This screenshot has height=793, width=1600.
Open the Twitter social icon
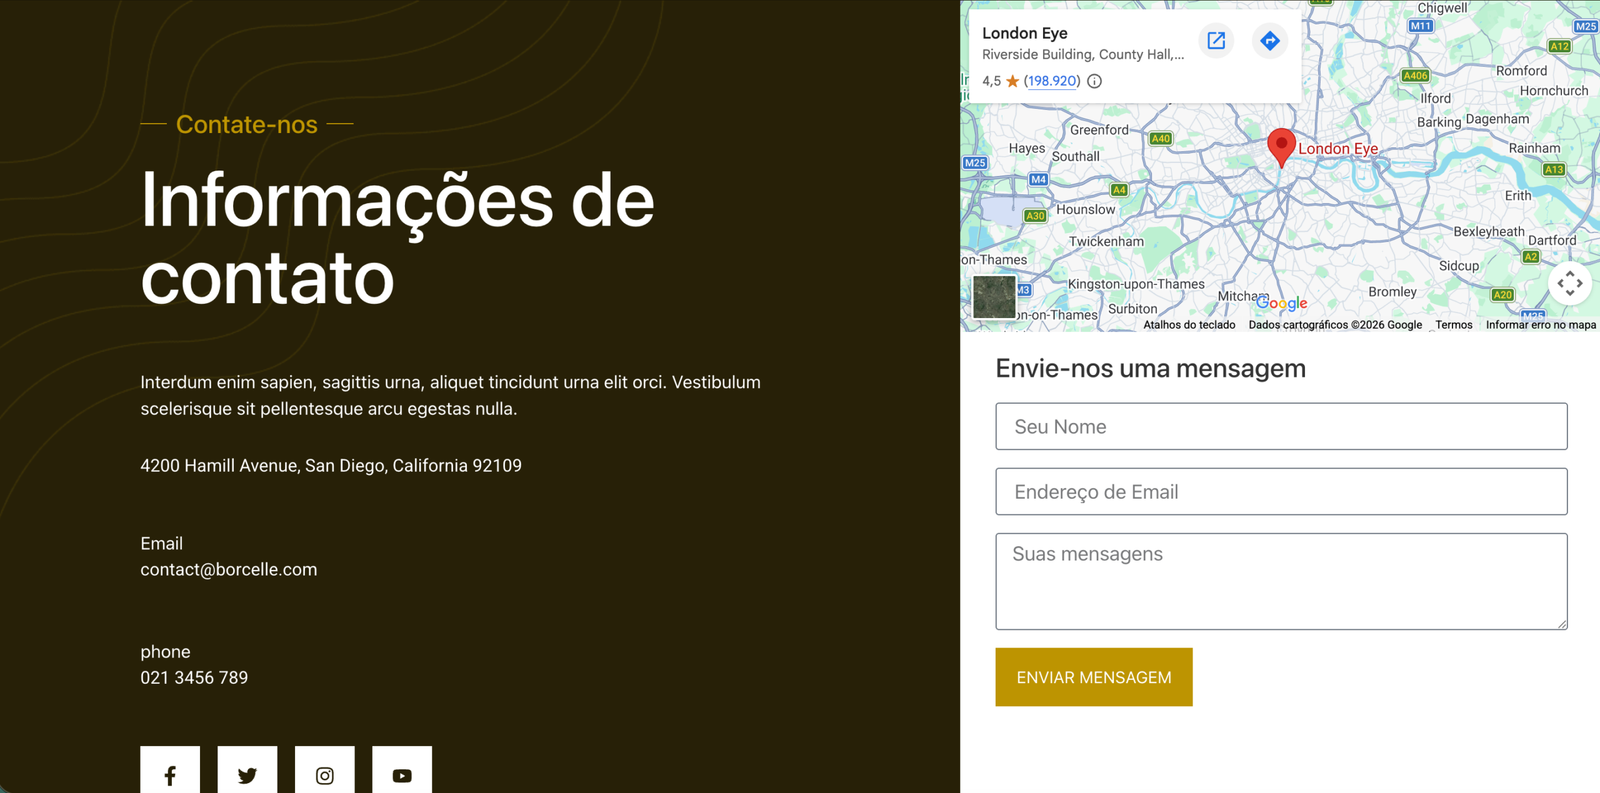coord(247,775)
